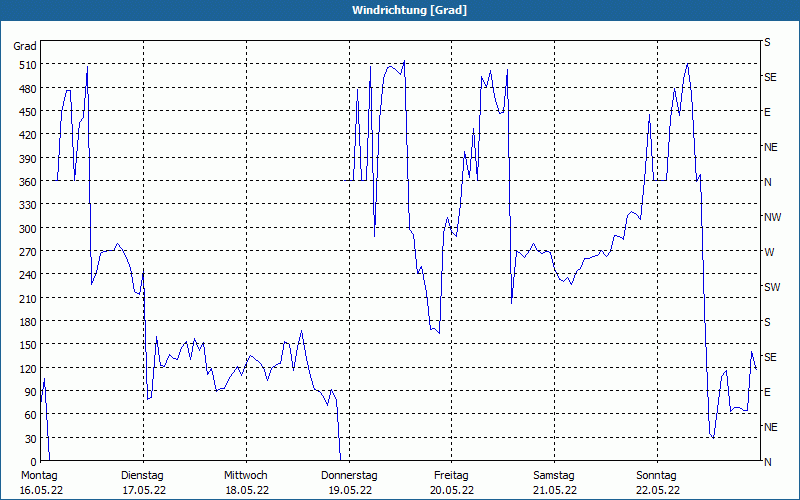Viewport: 800px width, 500px height.
Task: Select the 90 value on the y-axis
Action: [x=29, y=392]
